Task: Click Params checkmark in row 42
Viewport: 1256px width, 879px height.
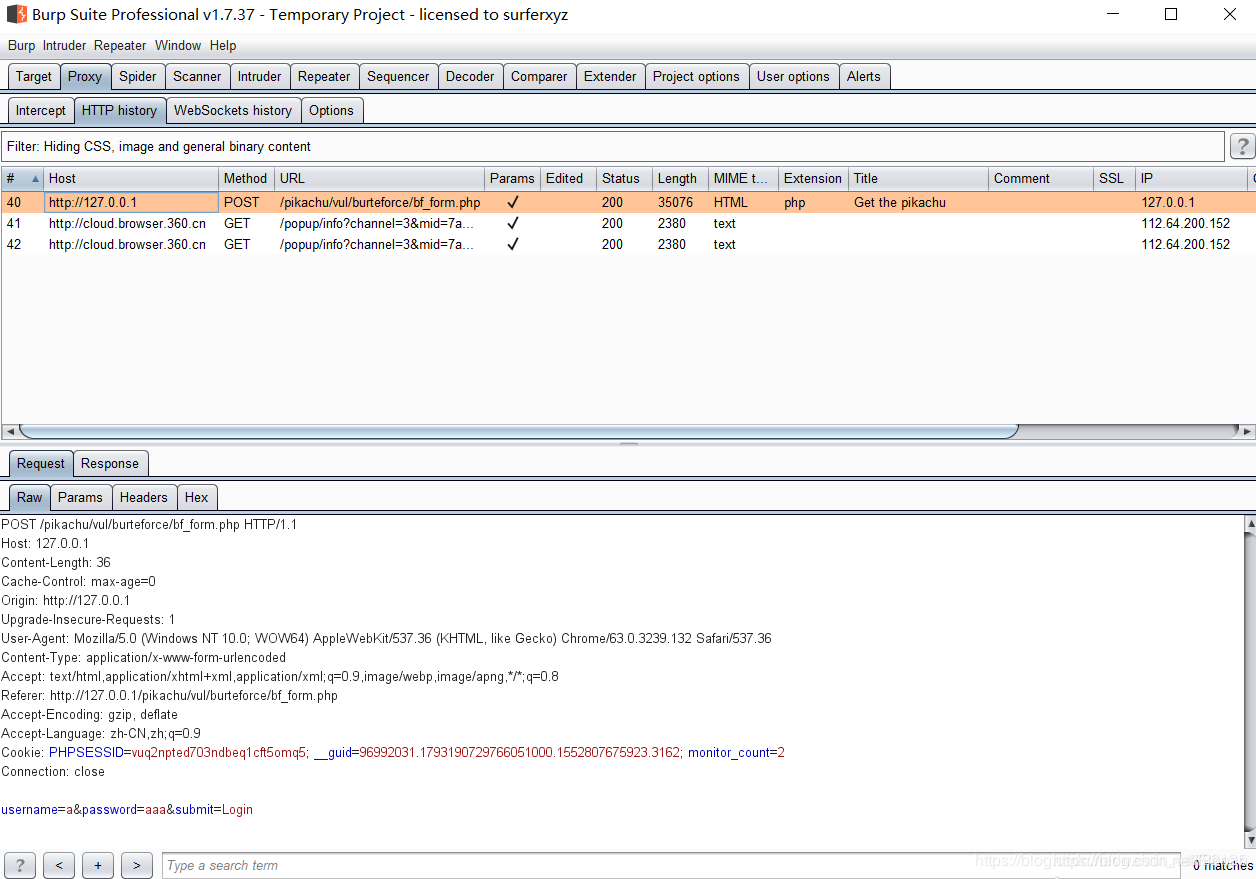Action: tap(512, 244)
